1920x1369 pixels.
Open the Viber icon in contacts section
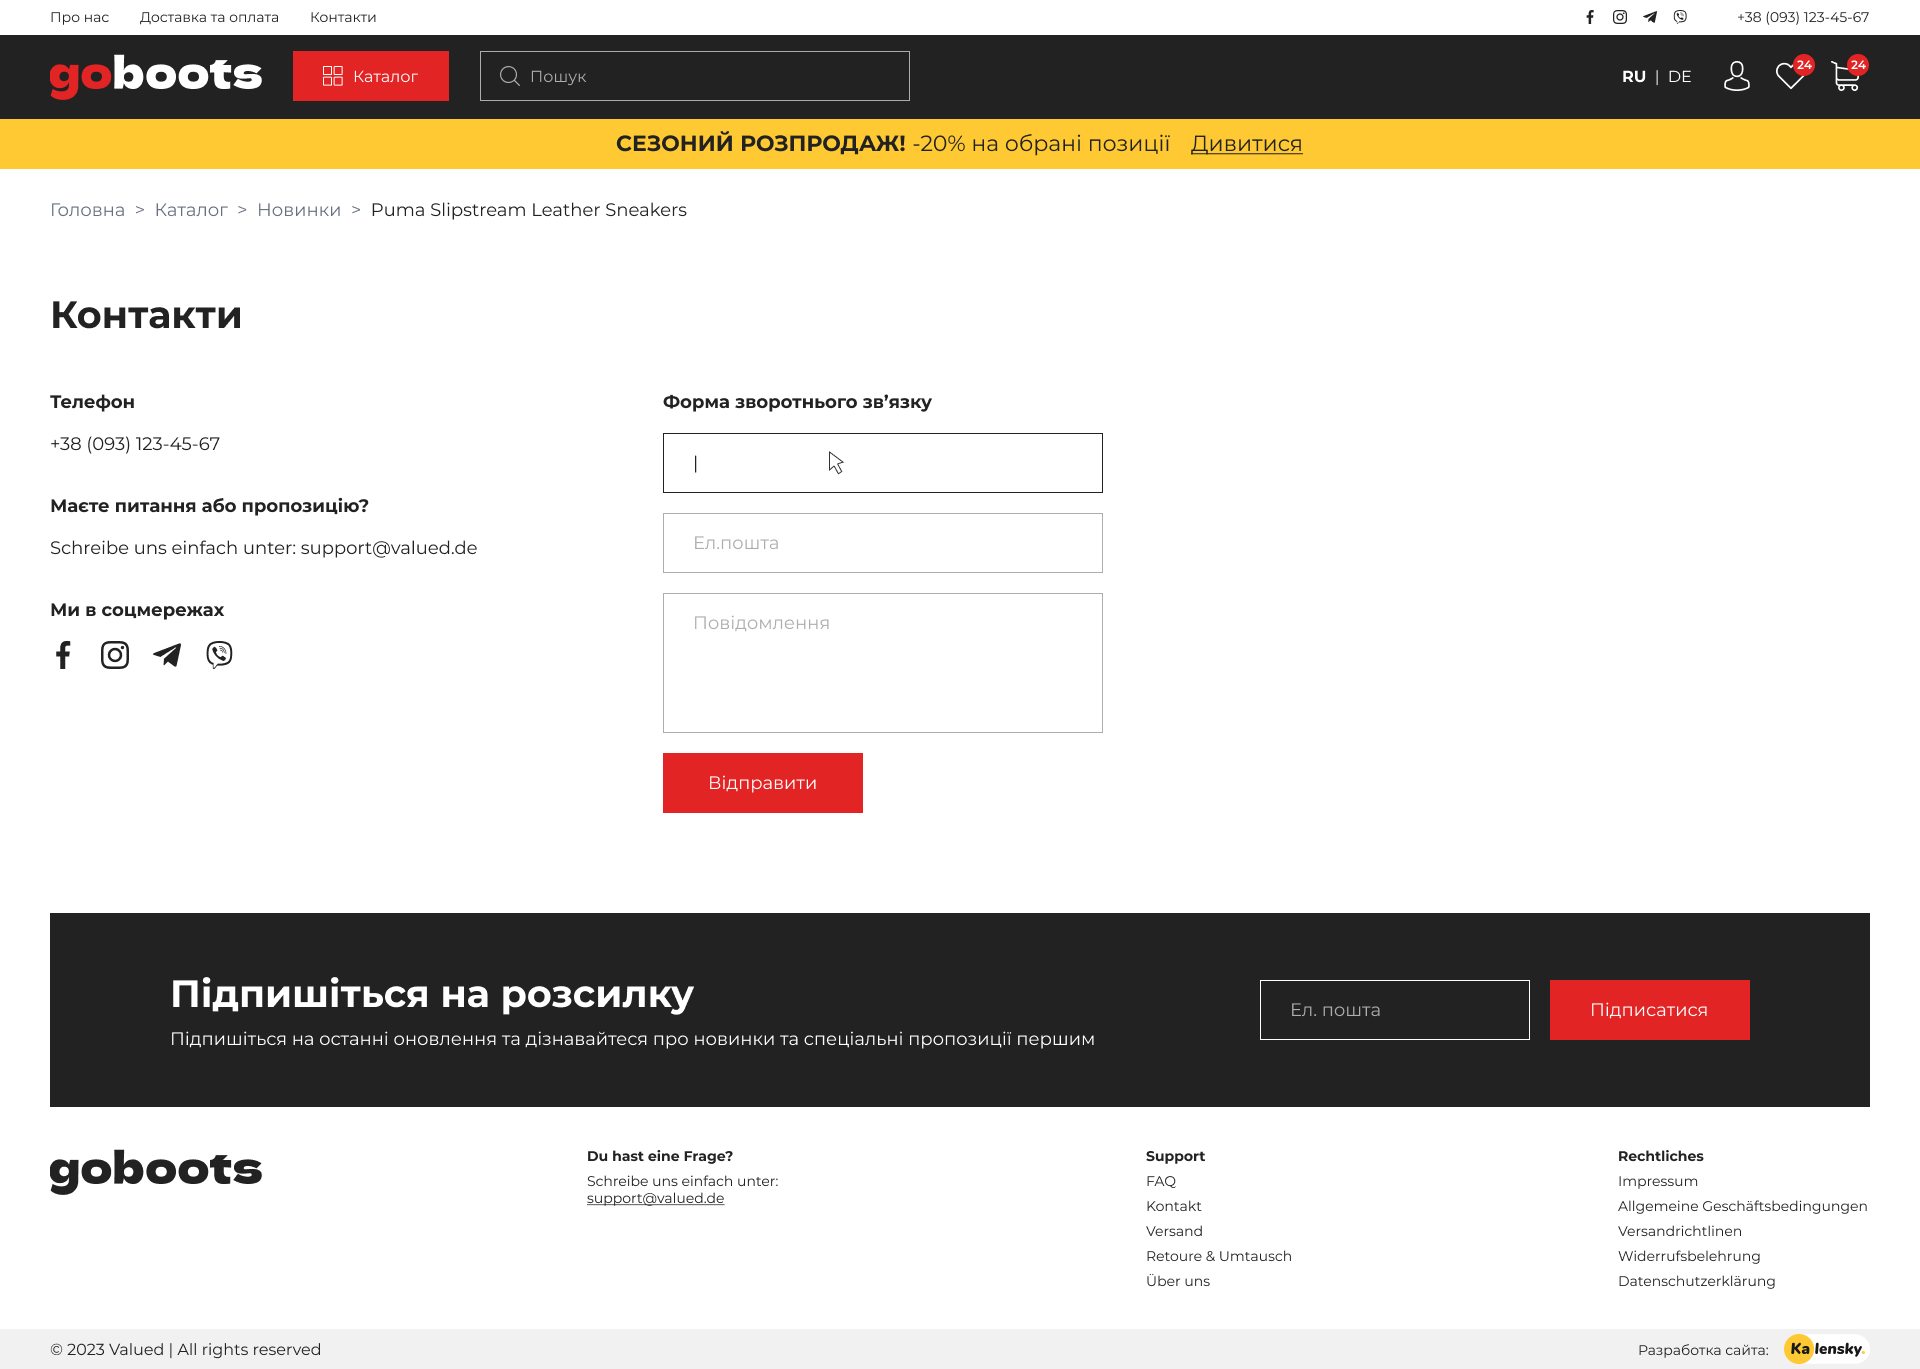coord(219,655)
